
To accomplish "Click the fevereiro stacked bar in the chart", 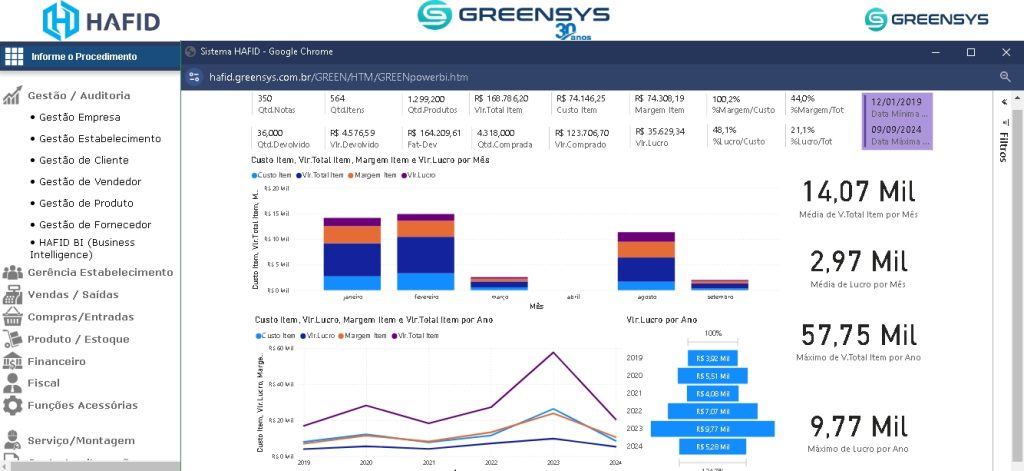I will pyautogui.click(x=425, y=252).
